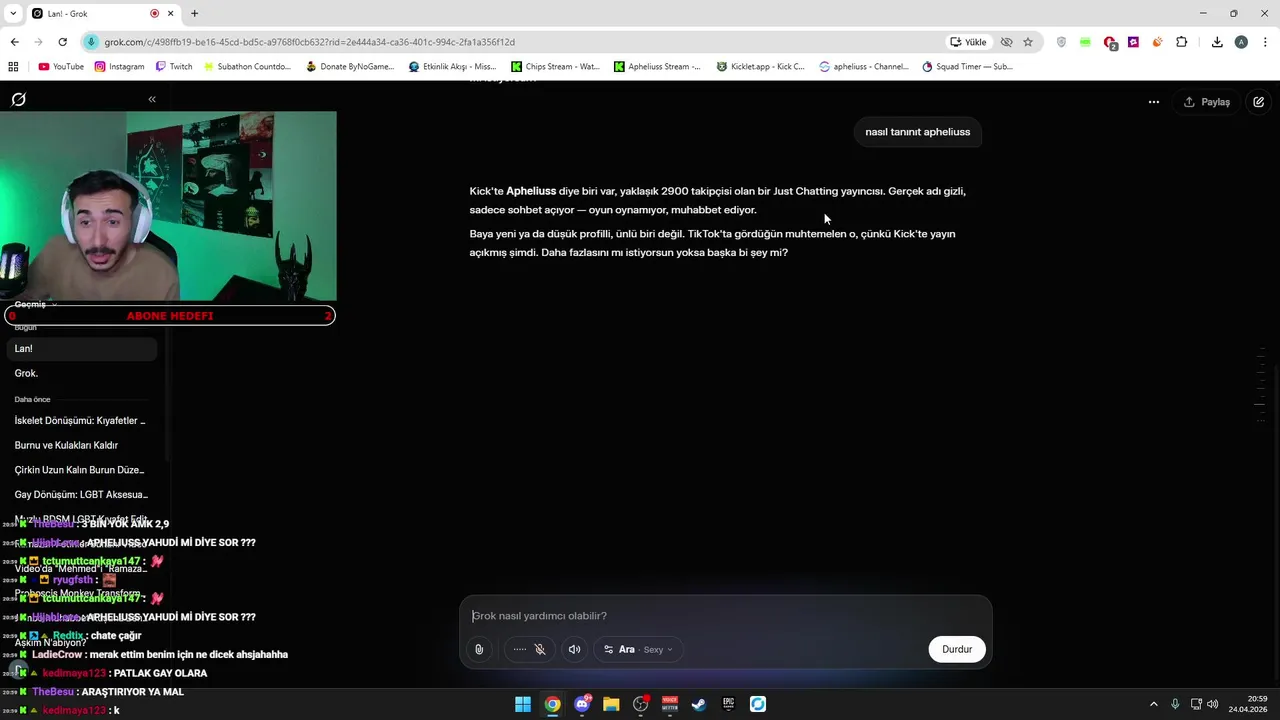Open Windows Start menu

pyautogui.click(x=523, y=704)
